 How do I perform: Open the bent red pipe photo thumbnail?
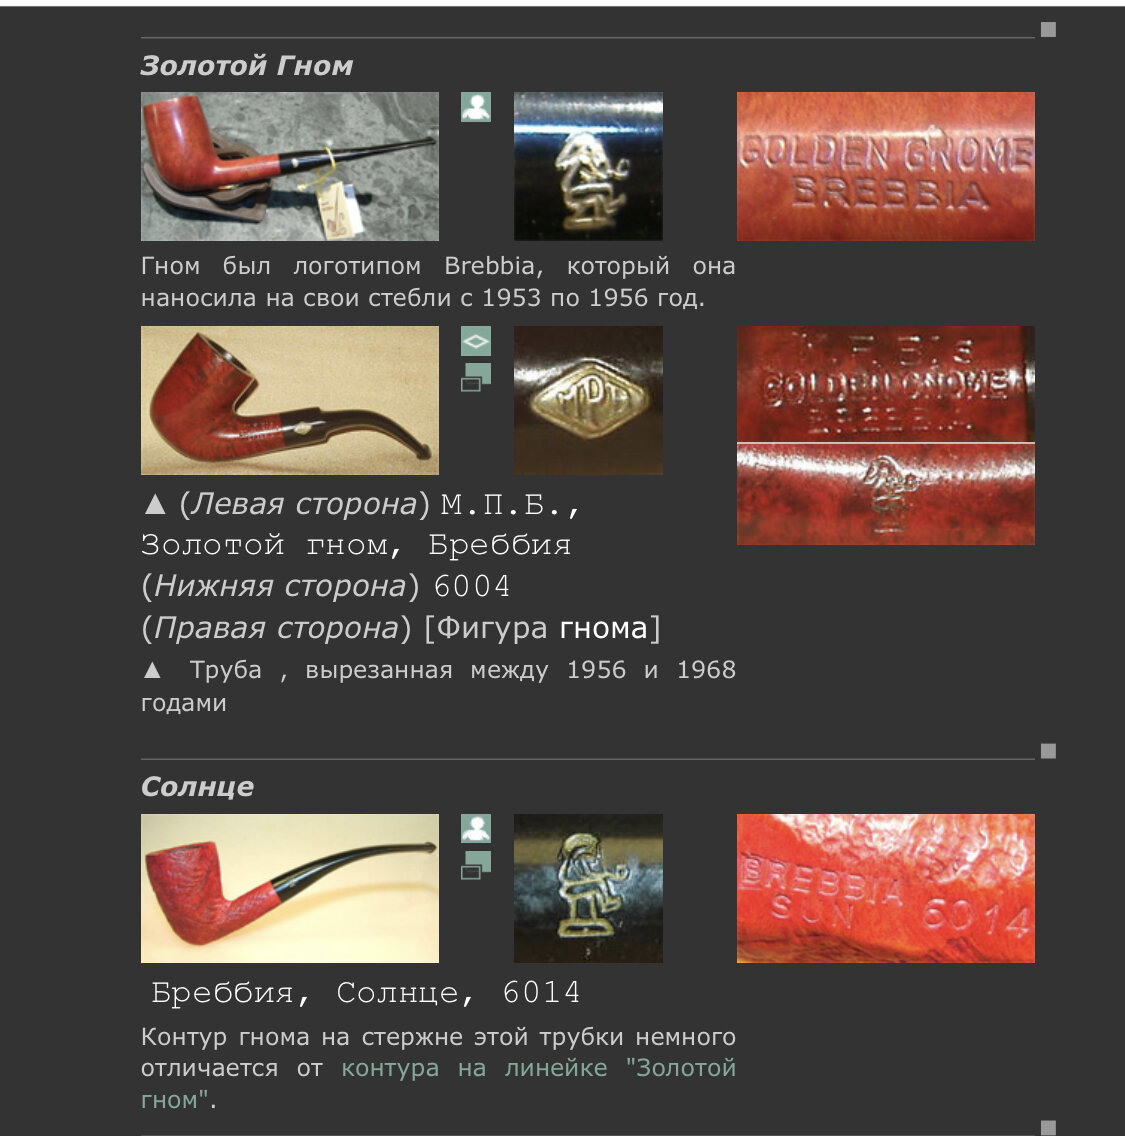click(290, 401)
